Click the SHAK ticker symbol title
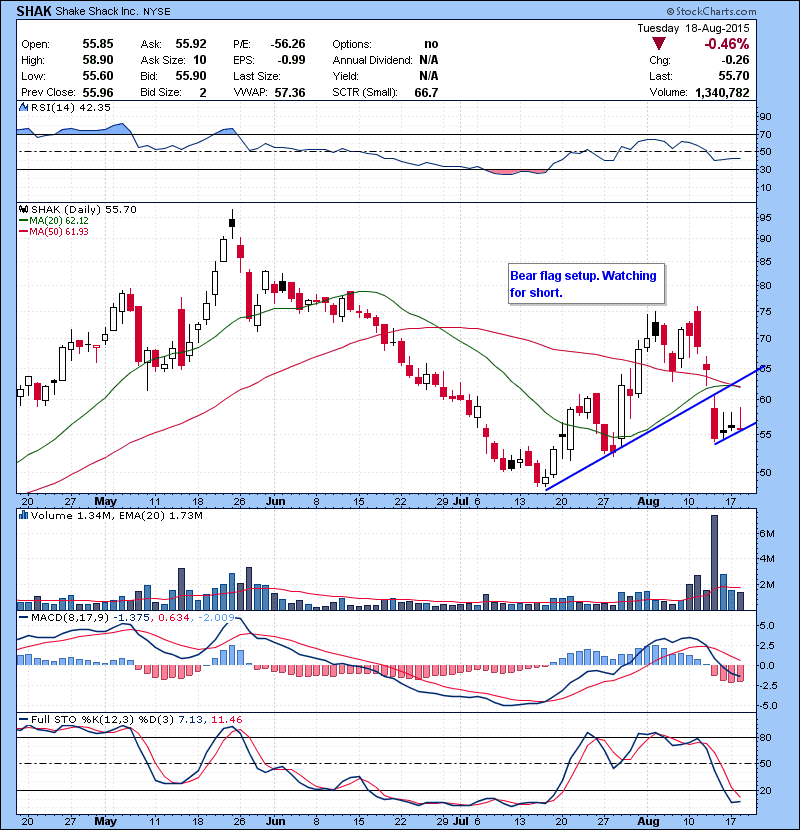 click(x=34, y=11)
